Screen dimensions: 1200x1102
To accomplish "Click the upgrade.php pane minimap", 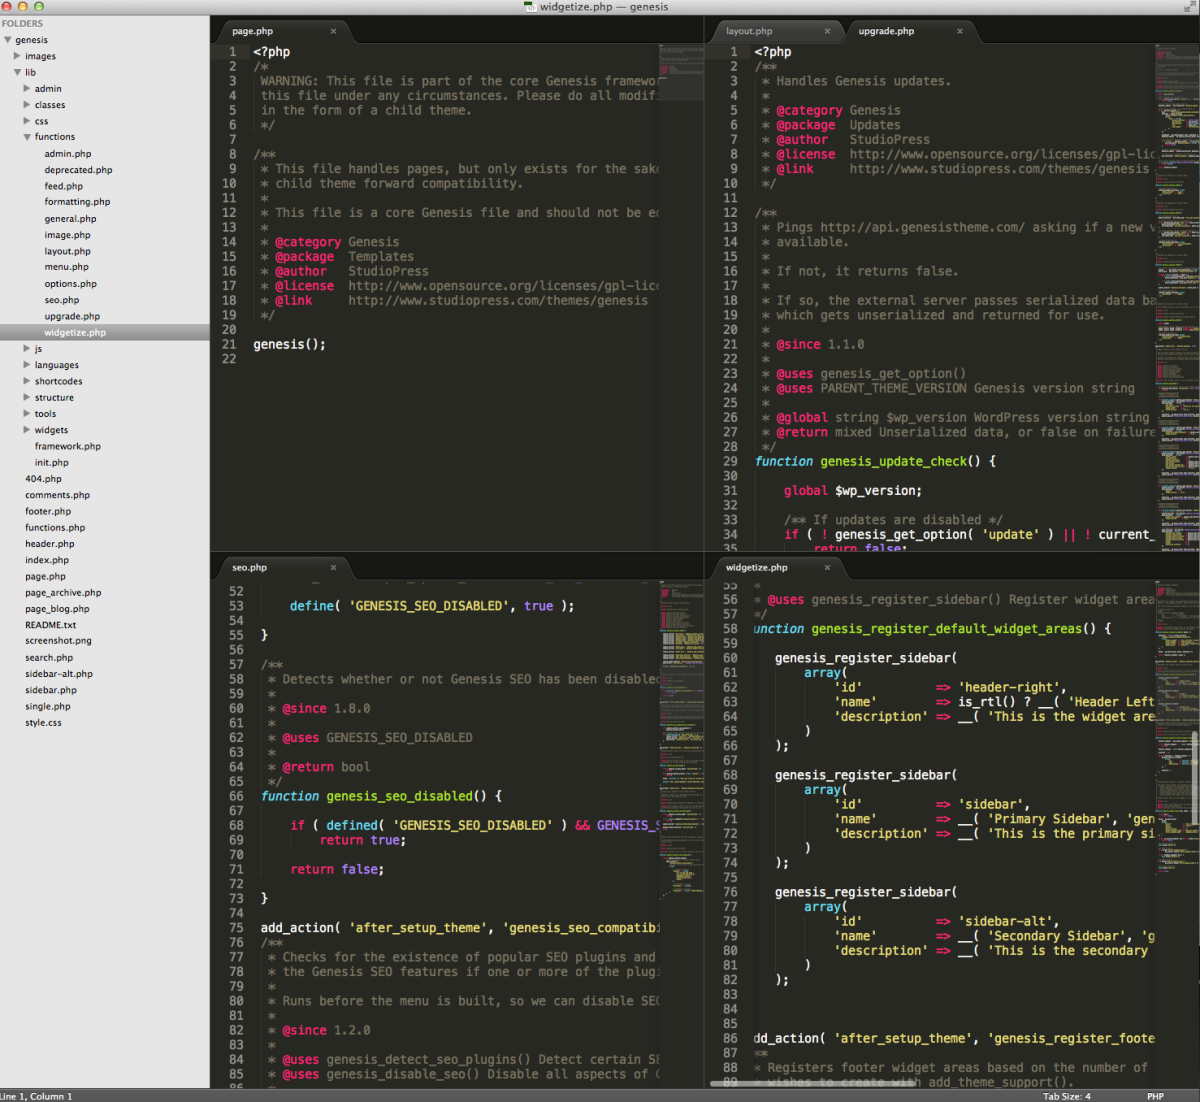I will [x=1177, y=297].
